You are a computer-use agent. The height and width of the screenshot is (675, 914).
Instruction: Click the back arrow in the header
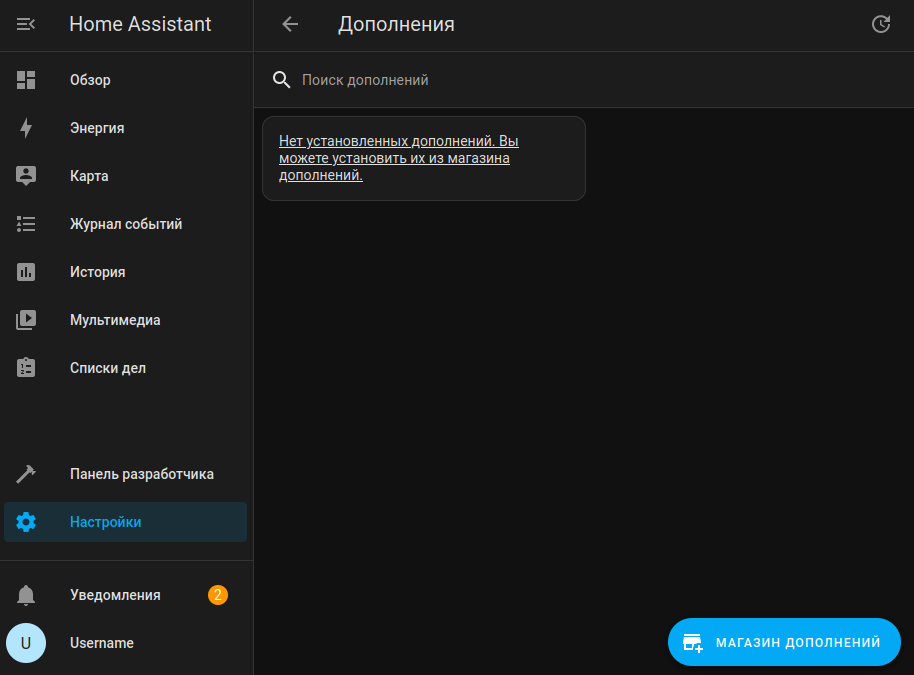(290, 25)
